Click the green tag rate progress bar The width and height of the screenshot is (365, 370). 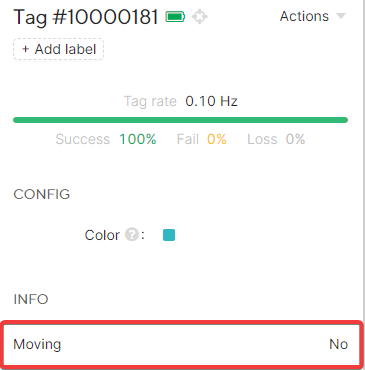click(x=180, y=120)
